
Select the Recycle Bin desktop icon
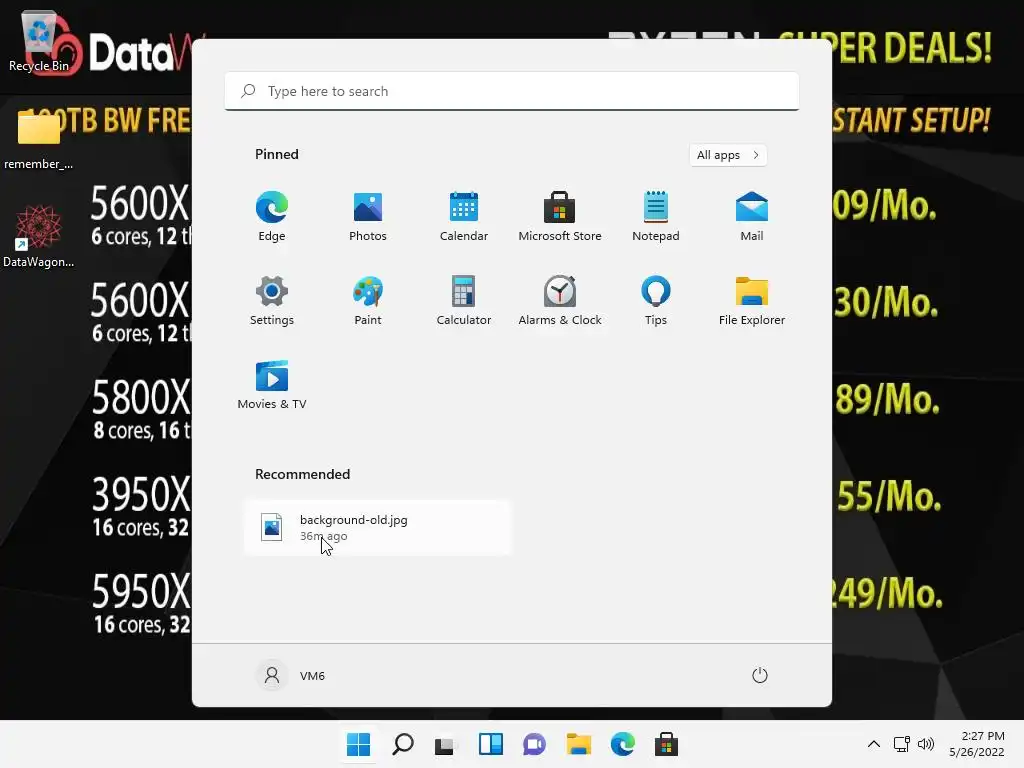[x=39, y=42]
